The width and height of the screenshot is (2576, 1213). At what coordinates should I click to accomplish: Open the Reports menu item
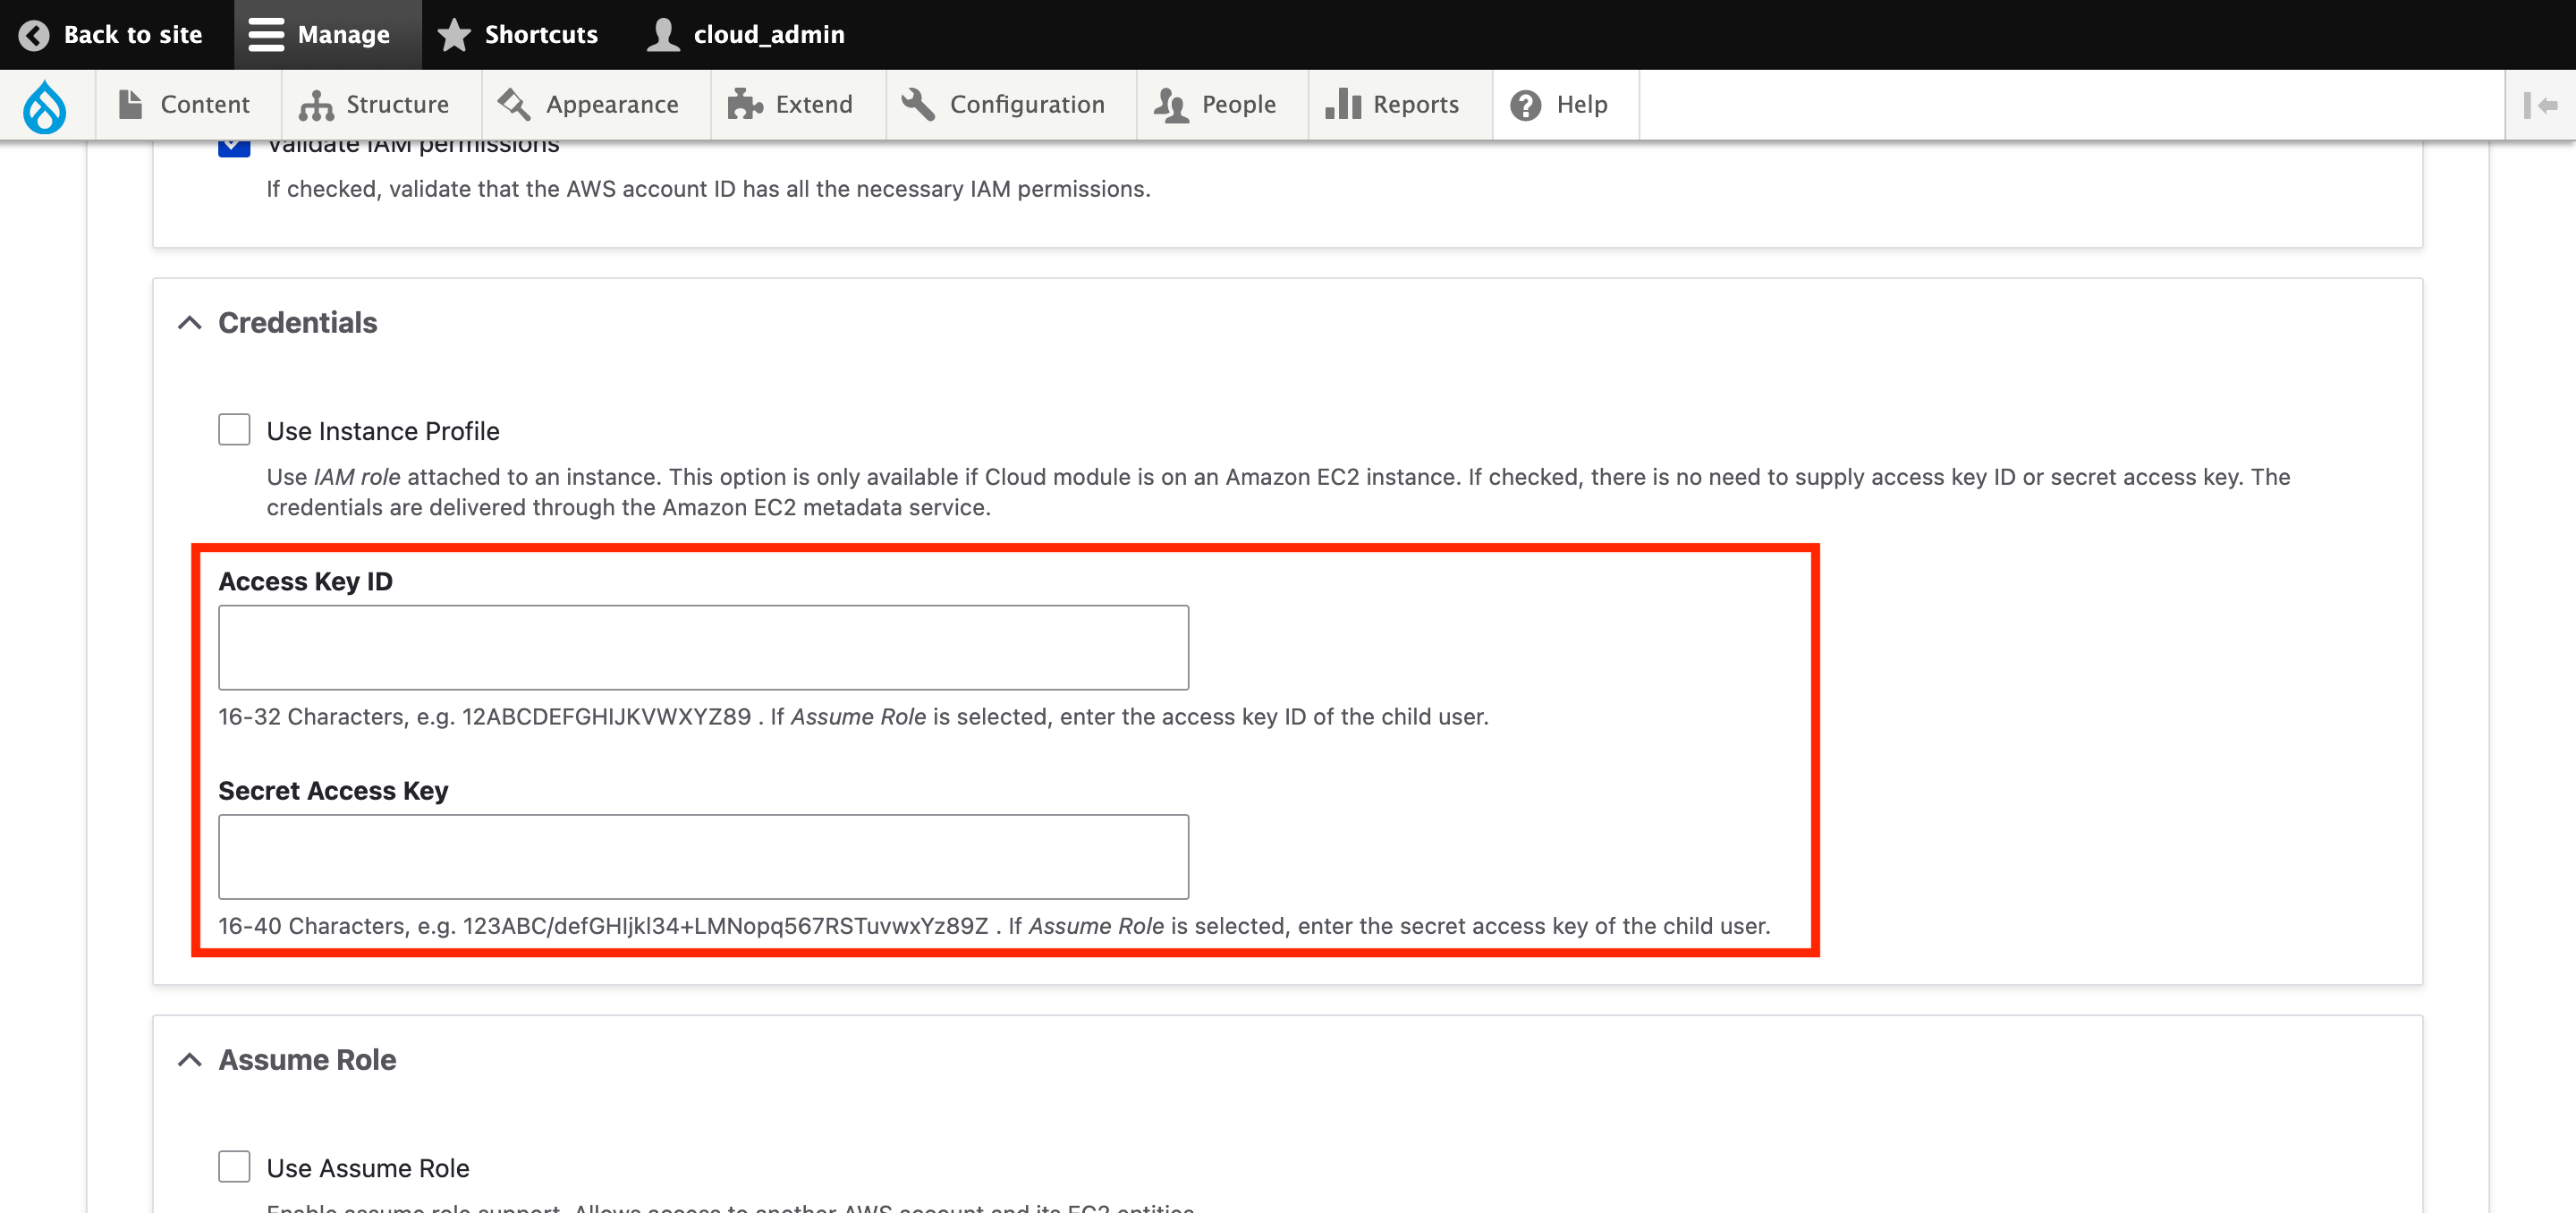[1415, 105]
